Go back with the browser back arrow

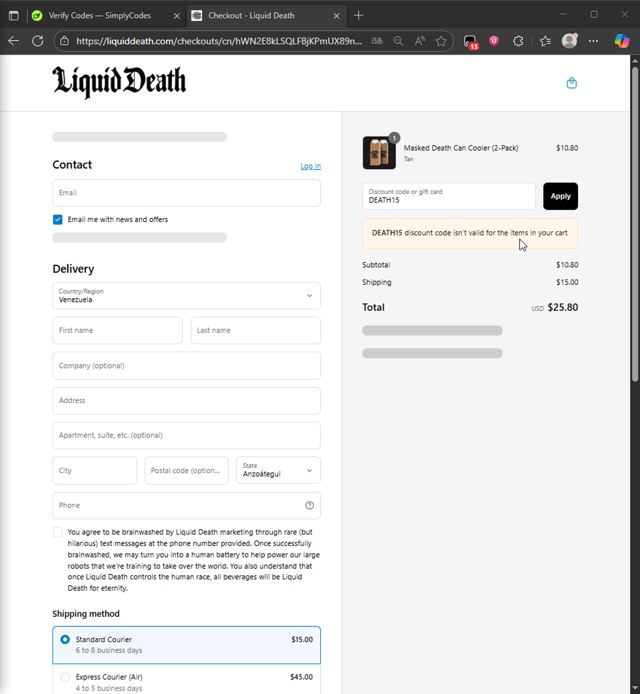(x=14, y=41)
